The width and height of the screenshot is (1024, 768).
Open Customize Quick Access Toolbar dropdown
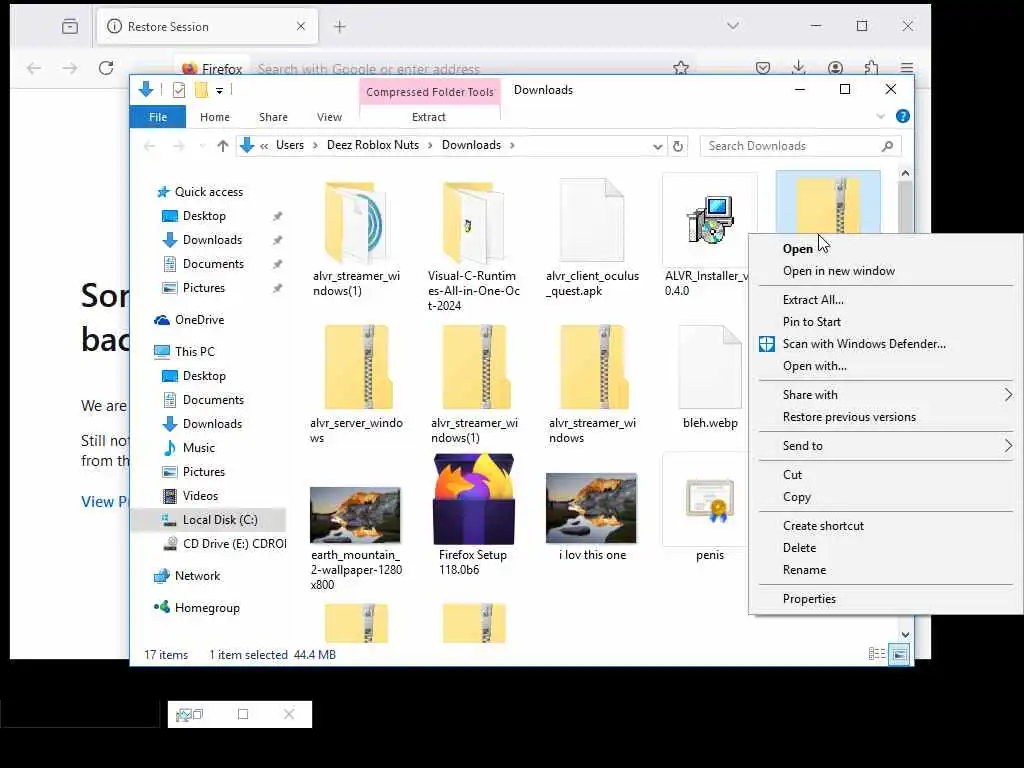point(219,91)
